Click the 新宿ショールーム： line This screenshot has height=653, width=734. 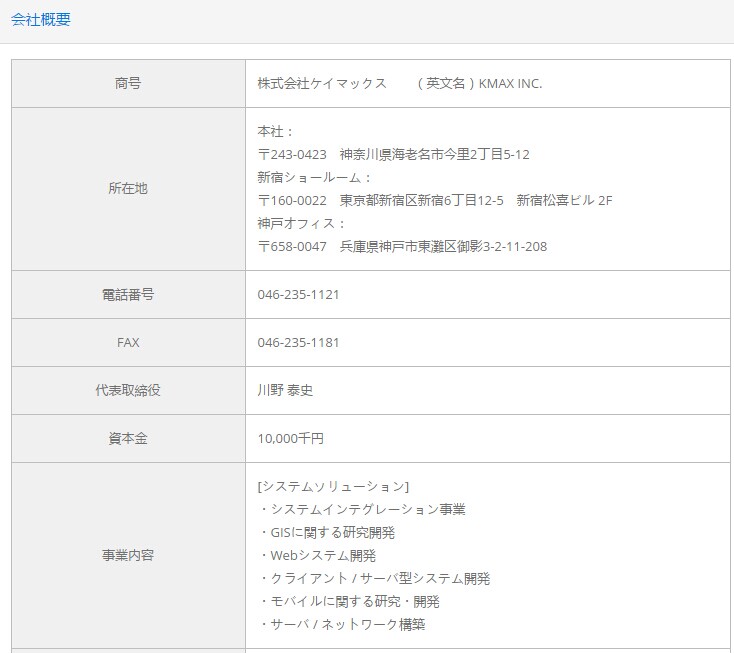pyautogui.click(x=315, y=177)
